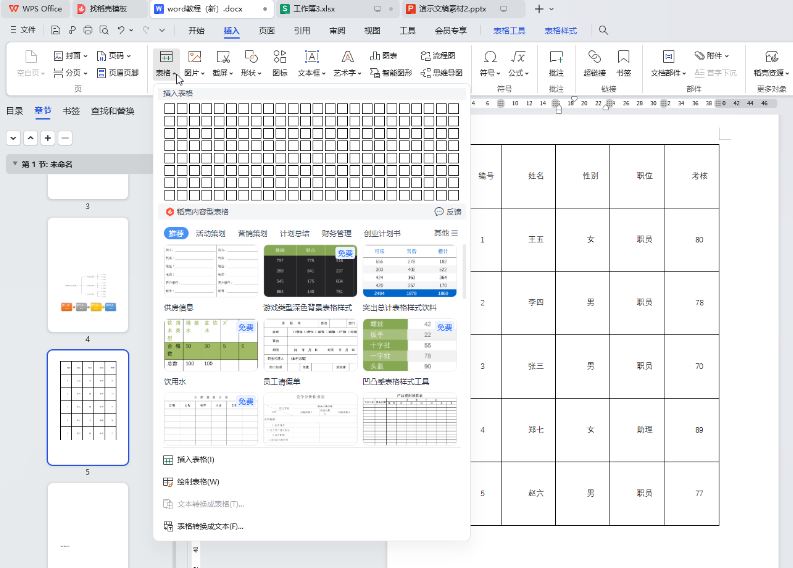Click the Save icon in the quick toolbar

pyautogui.click(x=56, y=30)
